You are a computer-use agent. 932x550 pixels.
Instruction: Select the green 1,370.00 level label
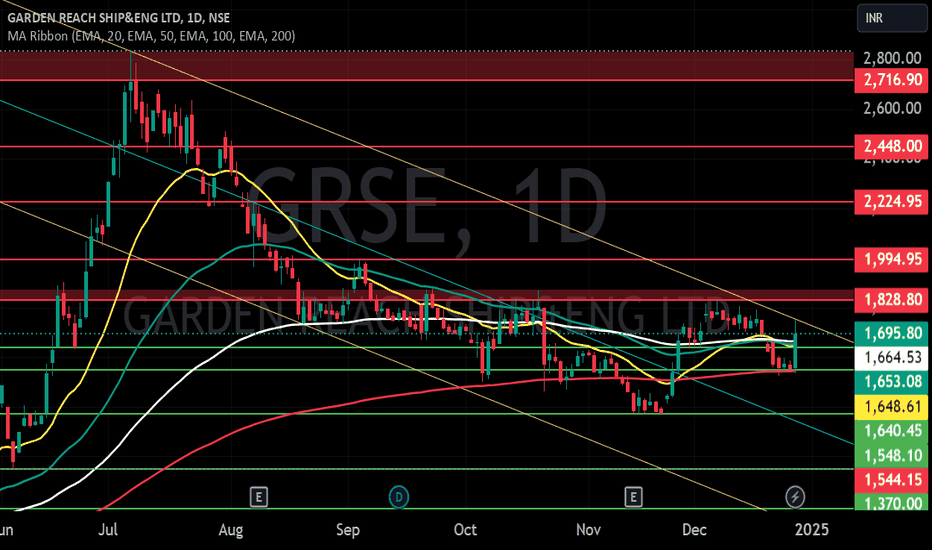point(891,502)
